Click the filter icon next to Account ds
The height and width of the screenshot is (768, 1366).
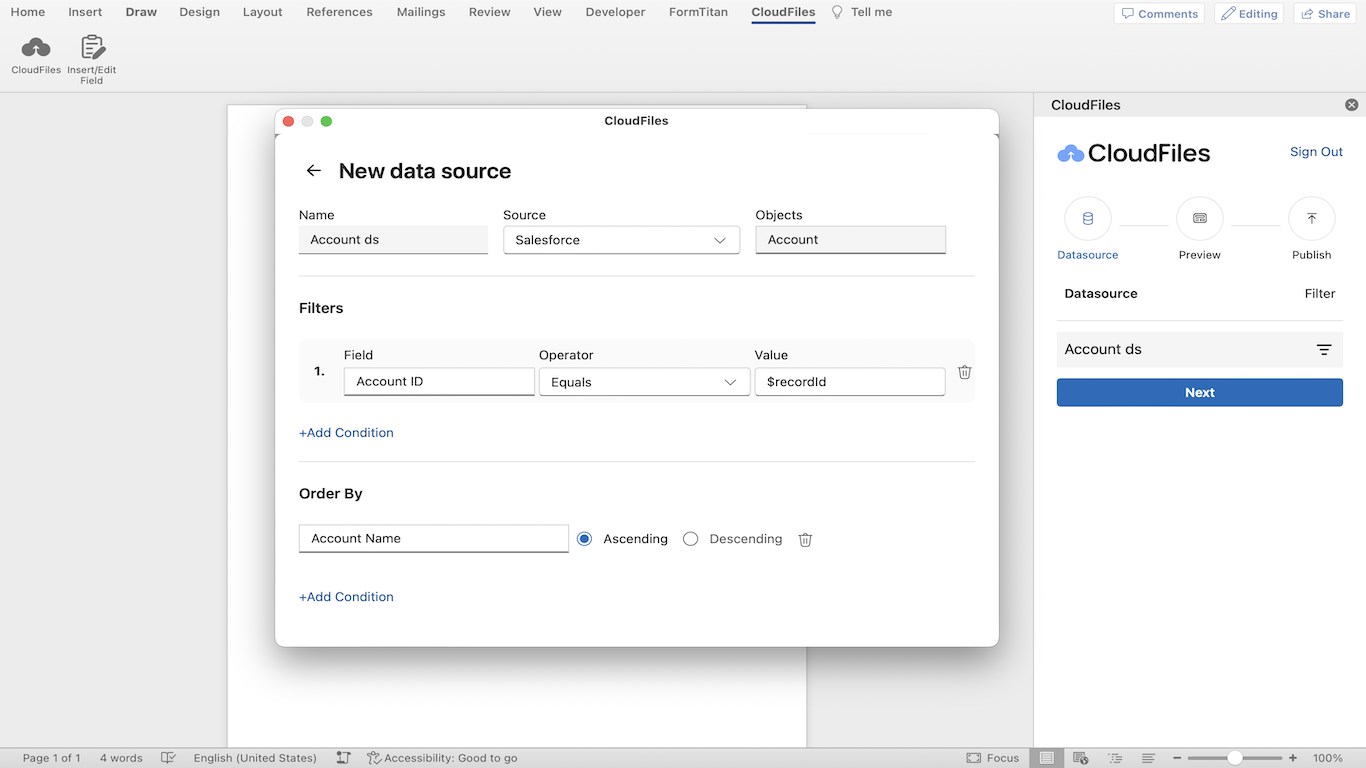pos(1323,350)
